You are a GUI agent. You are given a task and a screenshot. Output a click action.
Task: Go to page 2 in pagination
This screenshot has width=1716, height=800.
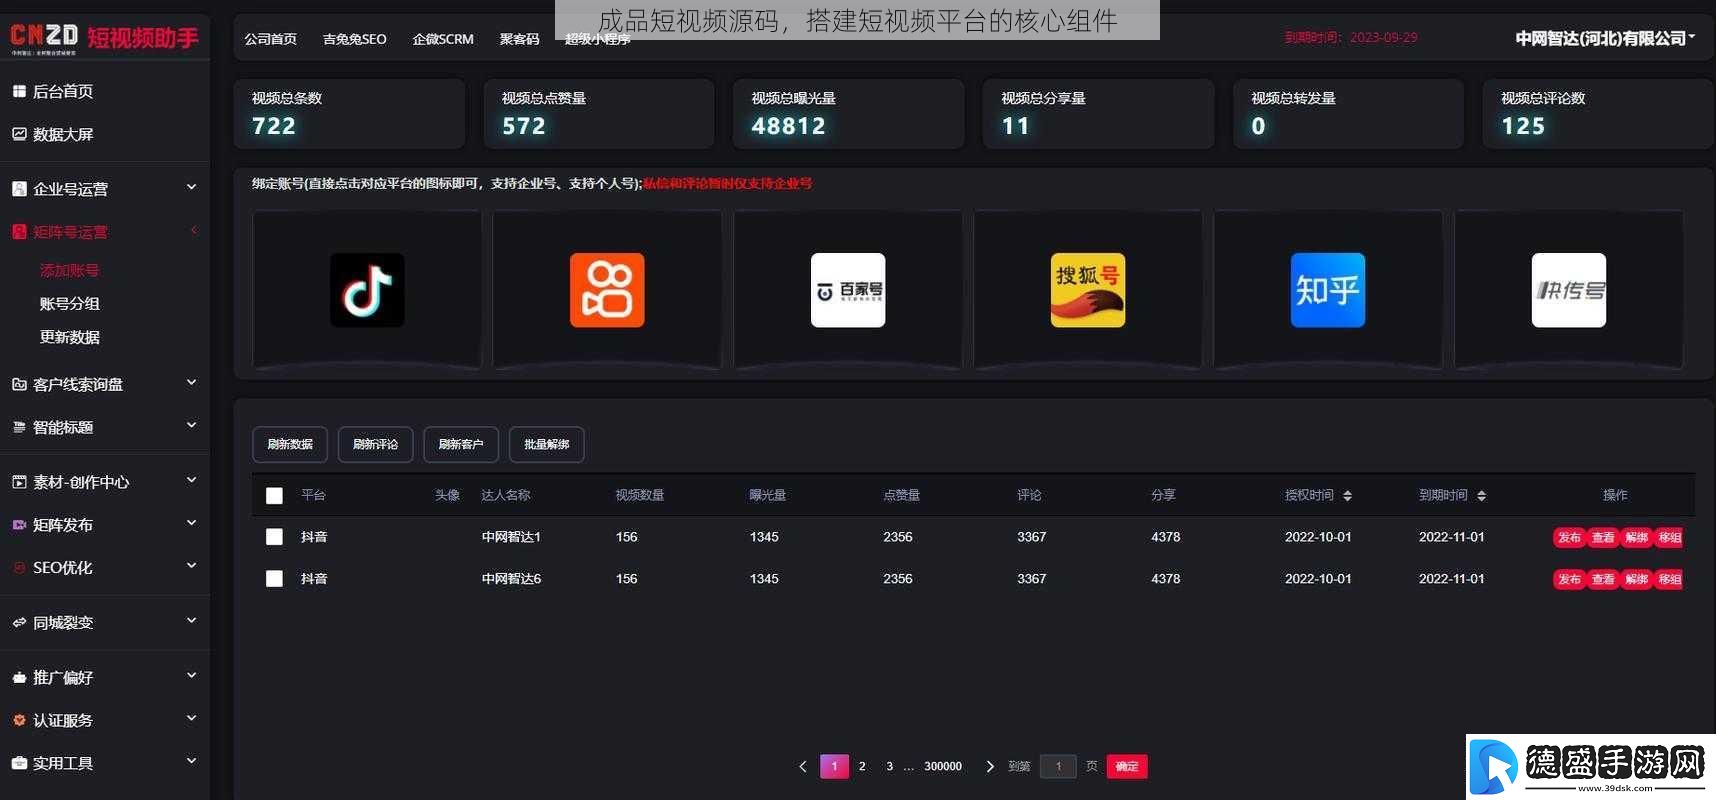coord(862,767)
